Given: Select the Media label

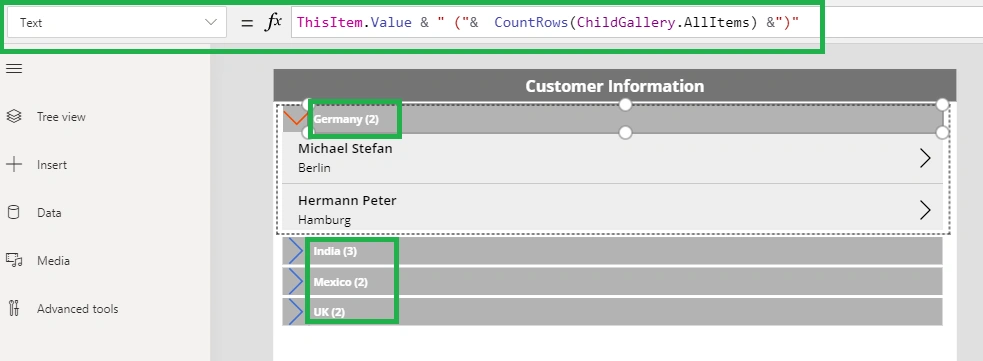Looking at the screenshot, I should (x=53, y=261).
